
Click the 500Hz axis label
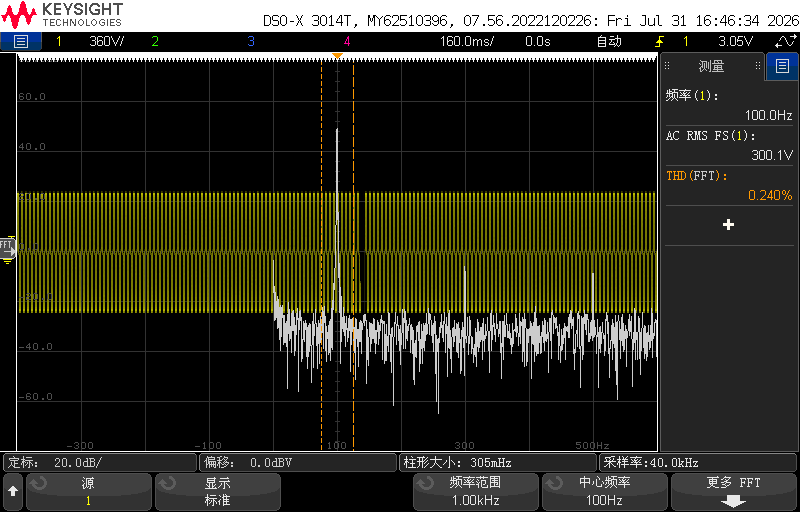[592, 445]
